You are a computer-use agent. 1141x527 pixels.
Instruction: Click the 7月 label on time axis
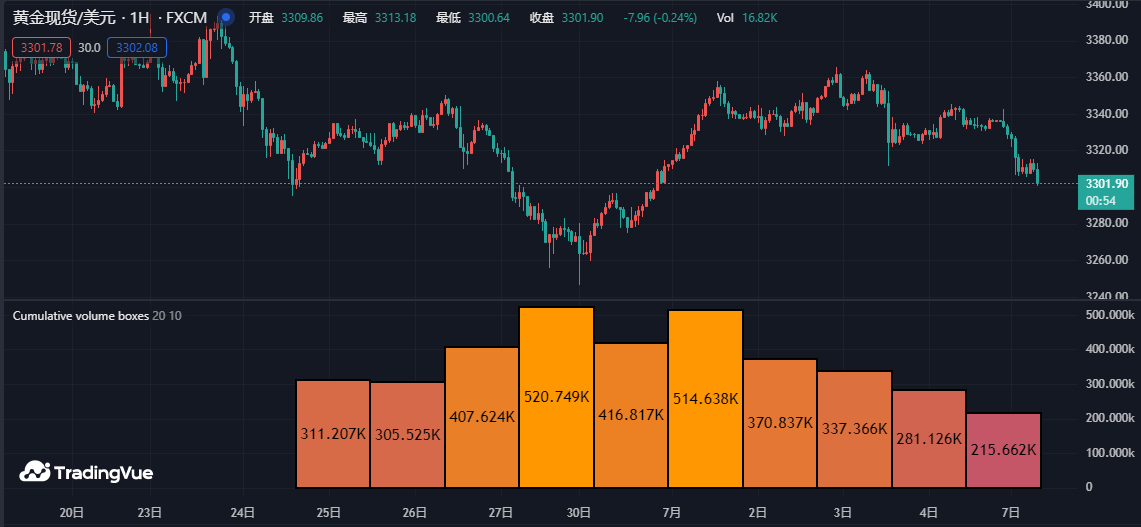pos(672,512)
